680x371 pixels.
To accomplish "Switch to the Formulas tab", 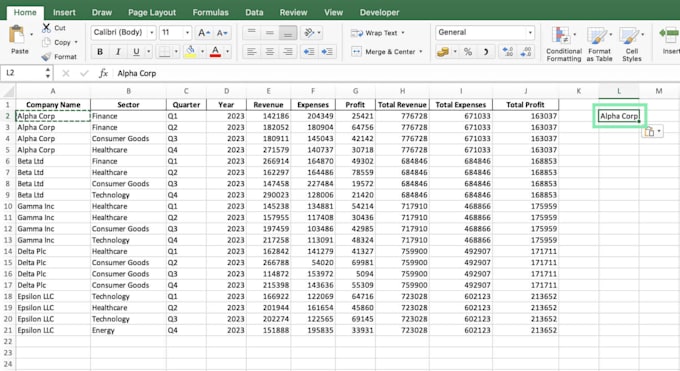I will (210, 13).
